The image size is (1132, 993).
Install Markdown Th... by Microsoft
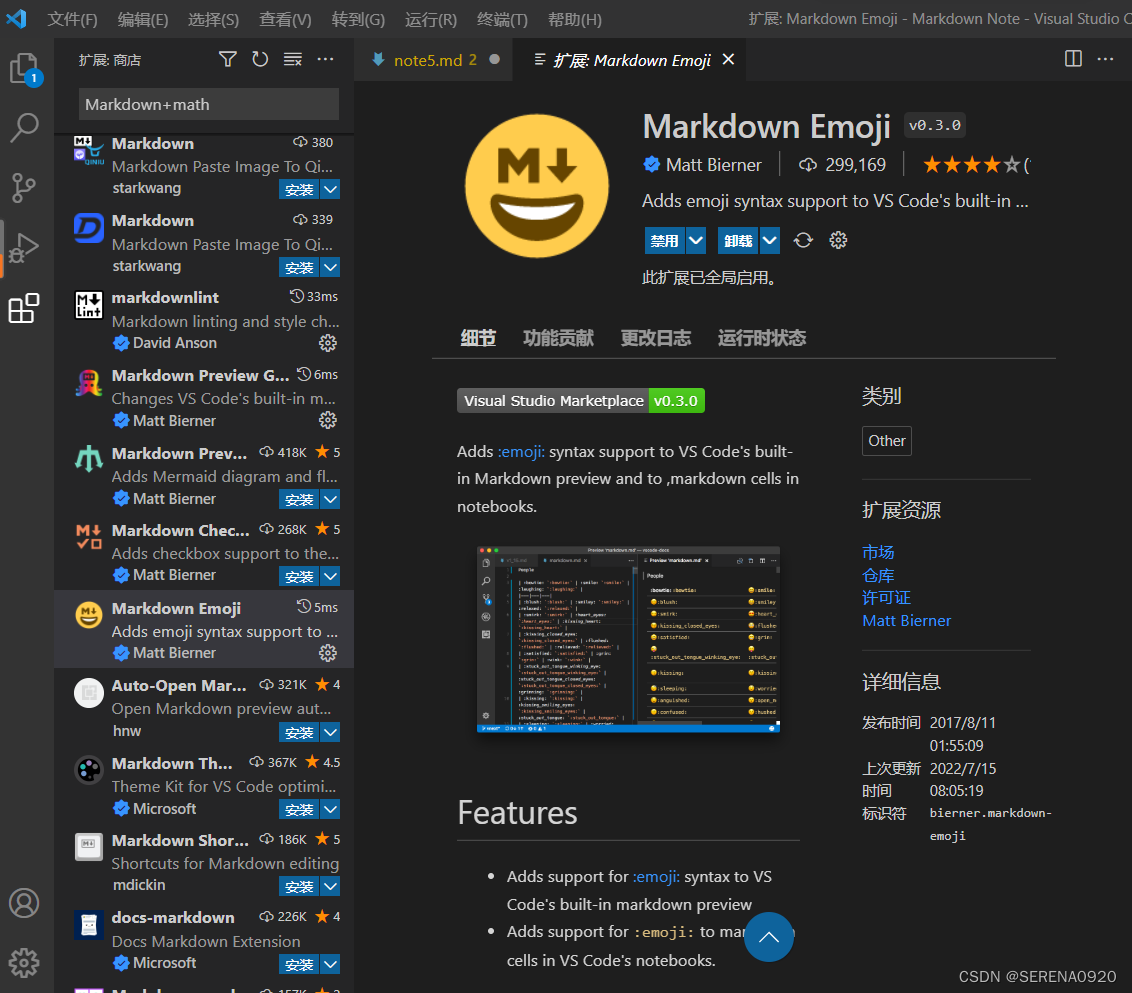[x=299, y=810]
